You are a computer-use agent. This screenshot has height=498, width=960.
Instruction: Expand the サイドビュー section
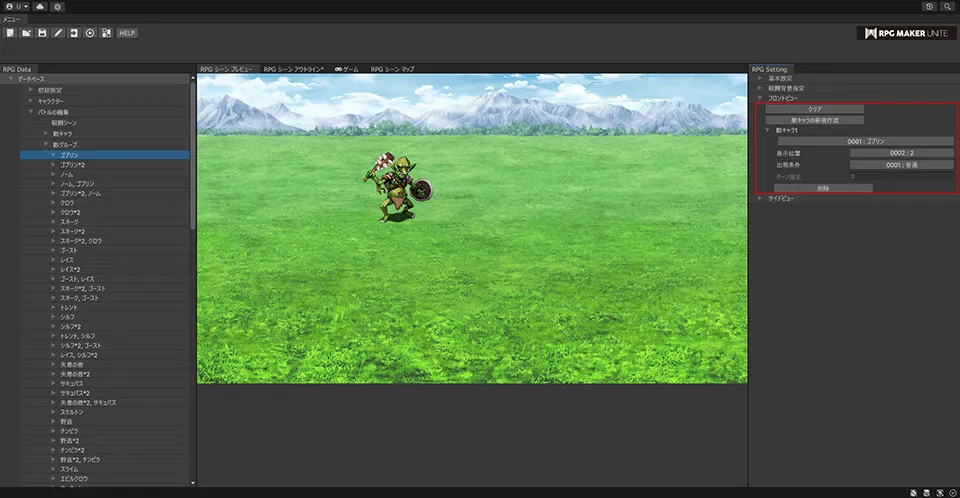(781, 198)
